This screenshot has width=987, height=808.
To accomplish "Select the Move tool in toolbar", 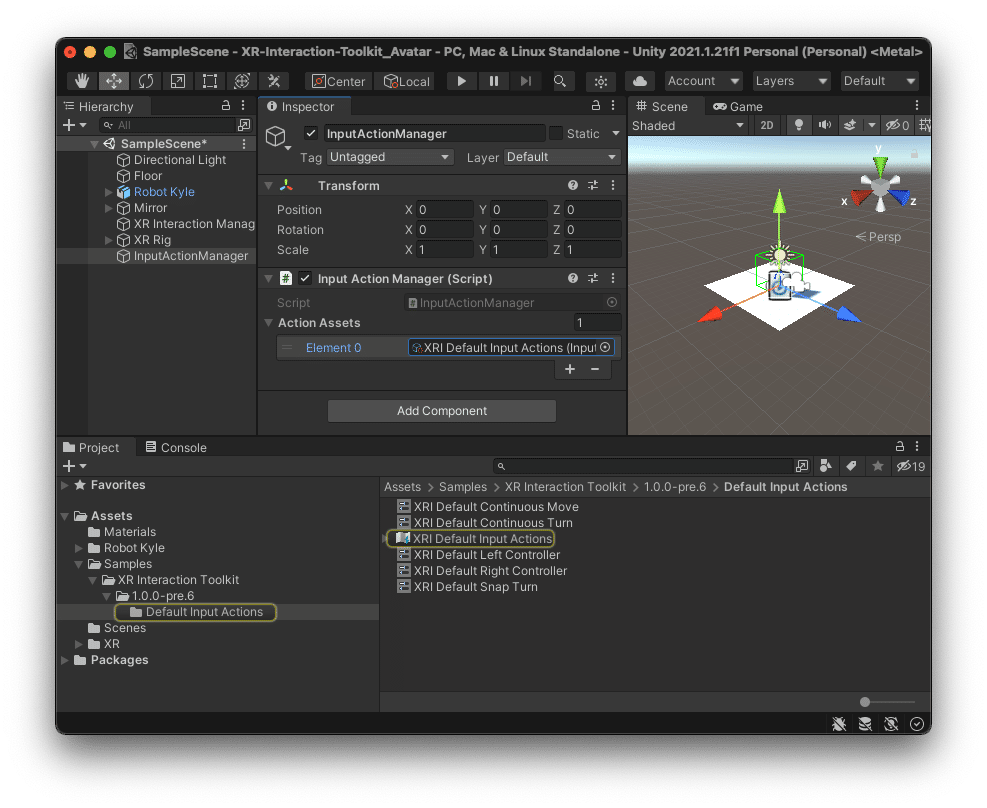I will 113,81.
